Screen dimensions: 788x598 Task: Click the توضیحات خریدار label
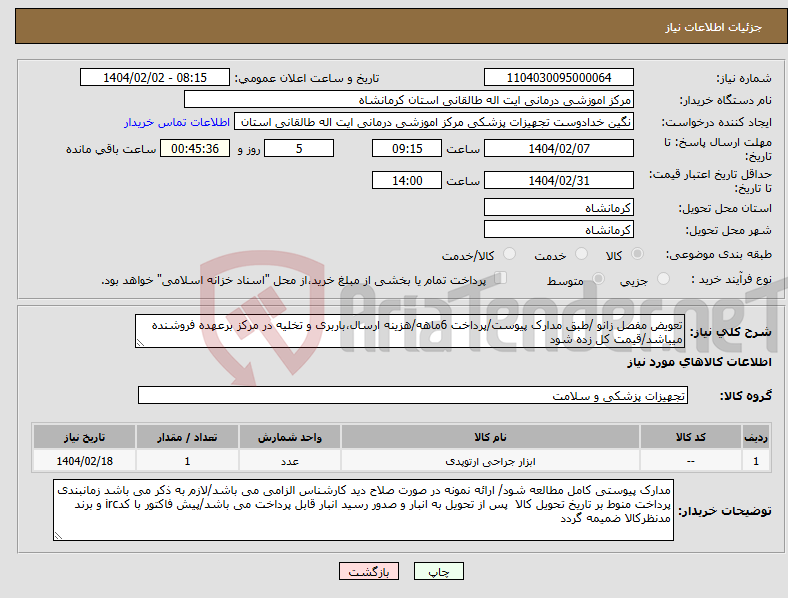(725, 511)
